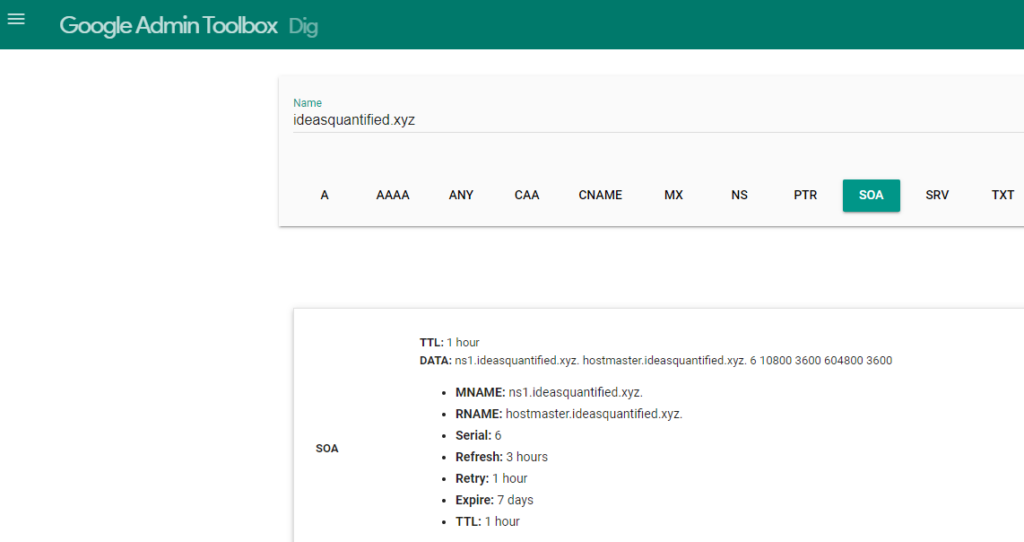Select the CNAME record type
This screenshot has height=542, width=1024.
click(600, 195)
